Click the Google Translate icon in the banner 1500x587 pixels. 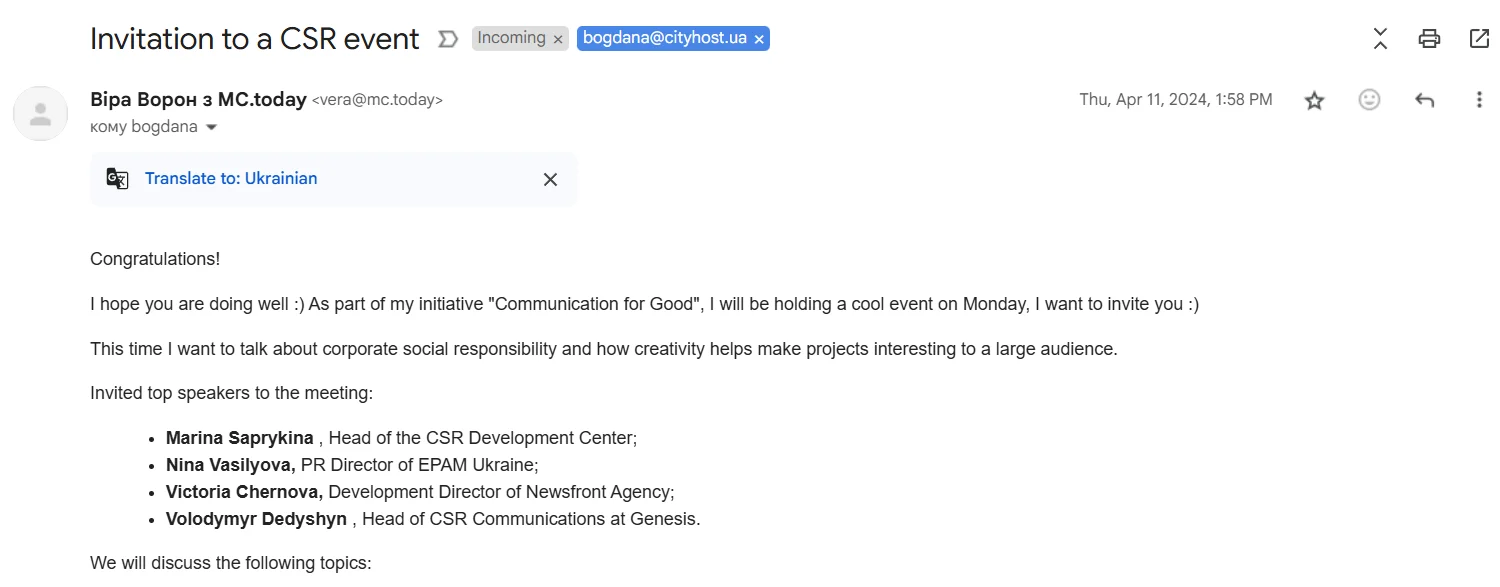pos(118,179)
